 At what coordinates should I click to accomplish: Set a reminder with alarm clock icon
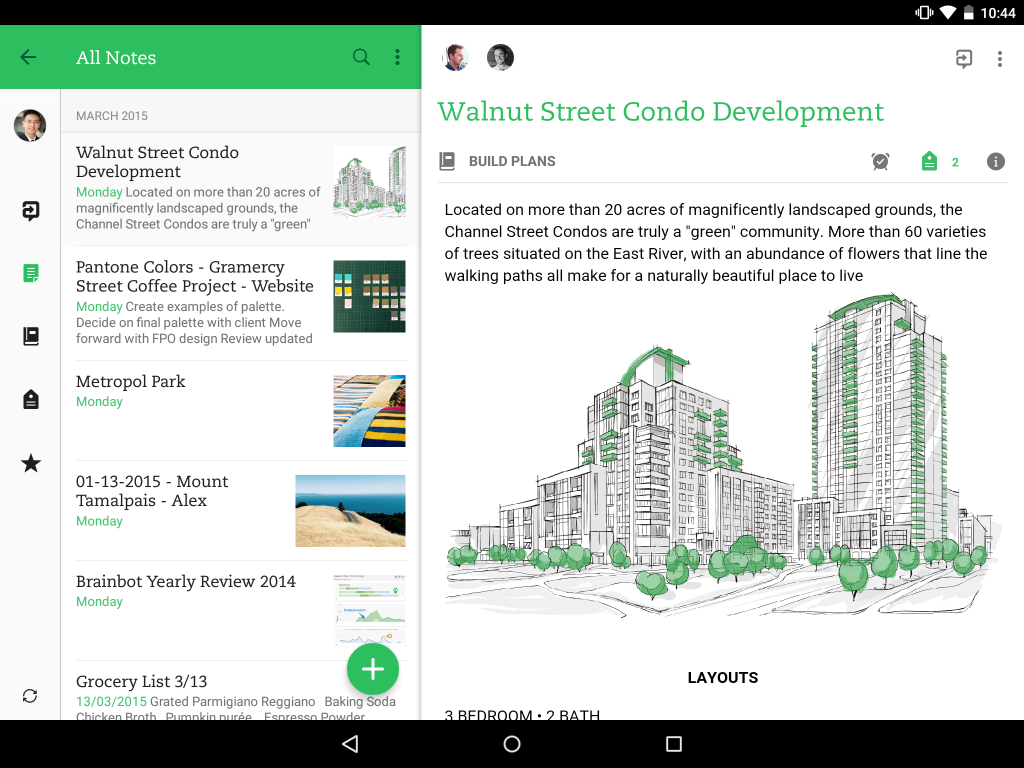880,161
